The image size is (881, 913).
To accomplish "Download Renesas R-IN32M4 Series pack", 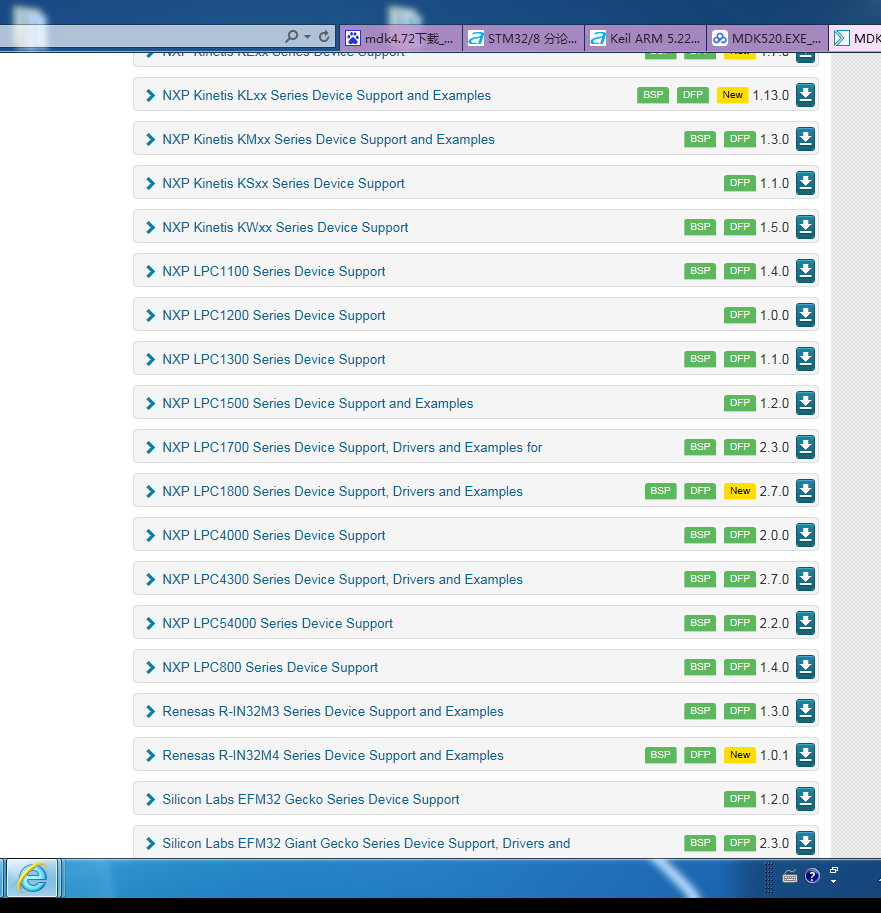I will 805,755.
